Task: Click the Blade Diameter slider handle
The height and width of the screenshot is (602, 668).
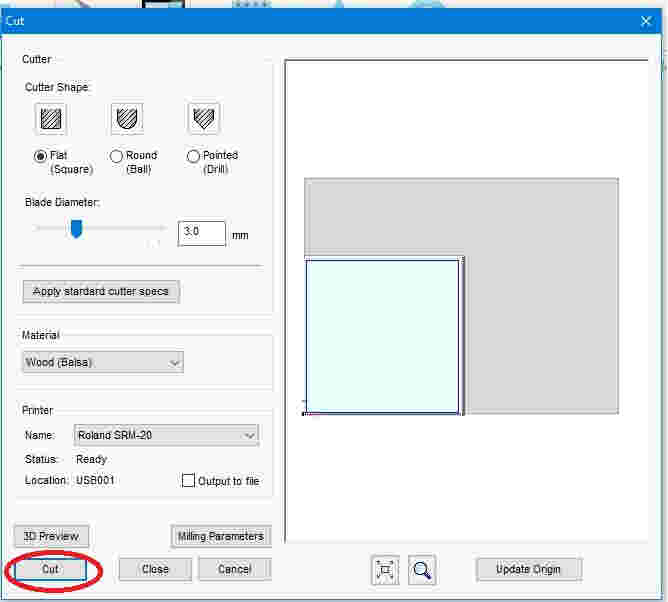Action: pos(76,229)
